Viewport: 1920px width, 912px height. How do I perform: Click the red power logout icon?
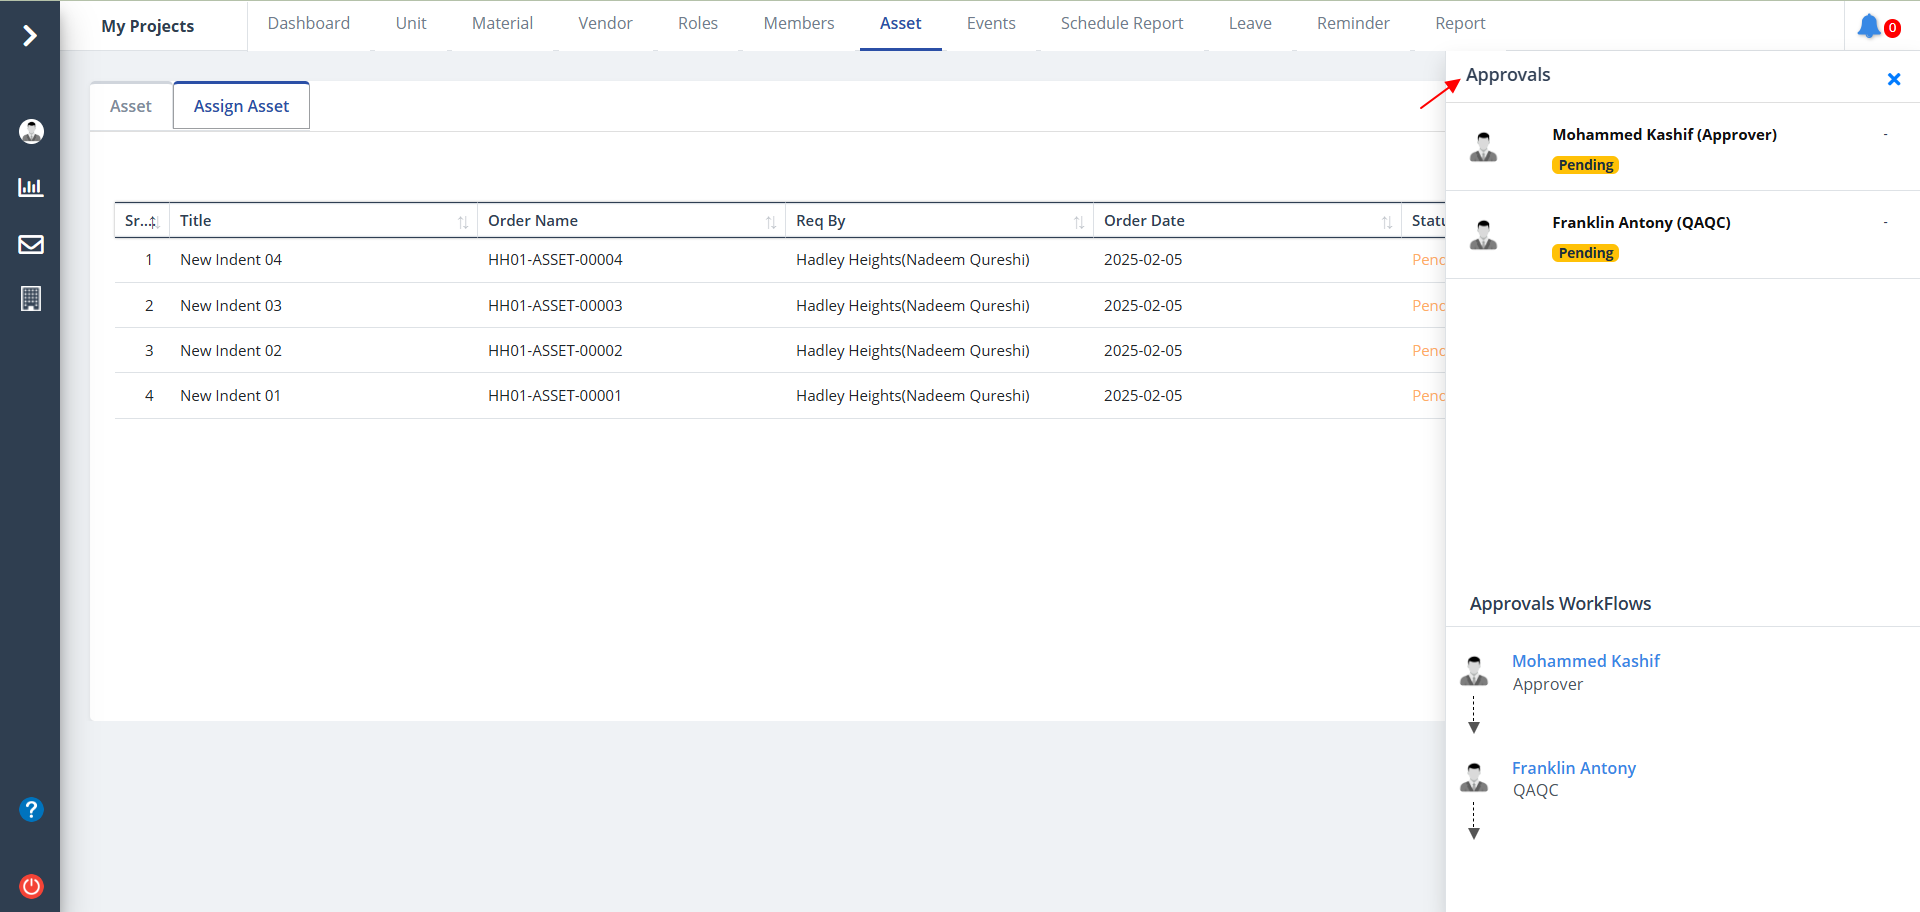coord(31,886)
